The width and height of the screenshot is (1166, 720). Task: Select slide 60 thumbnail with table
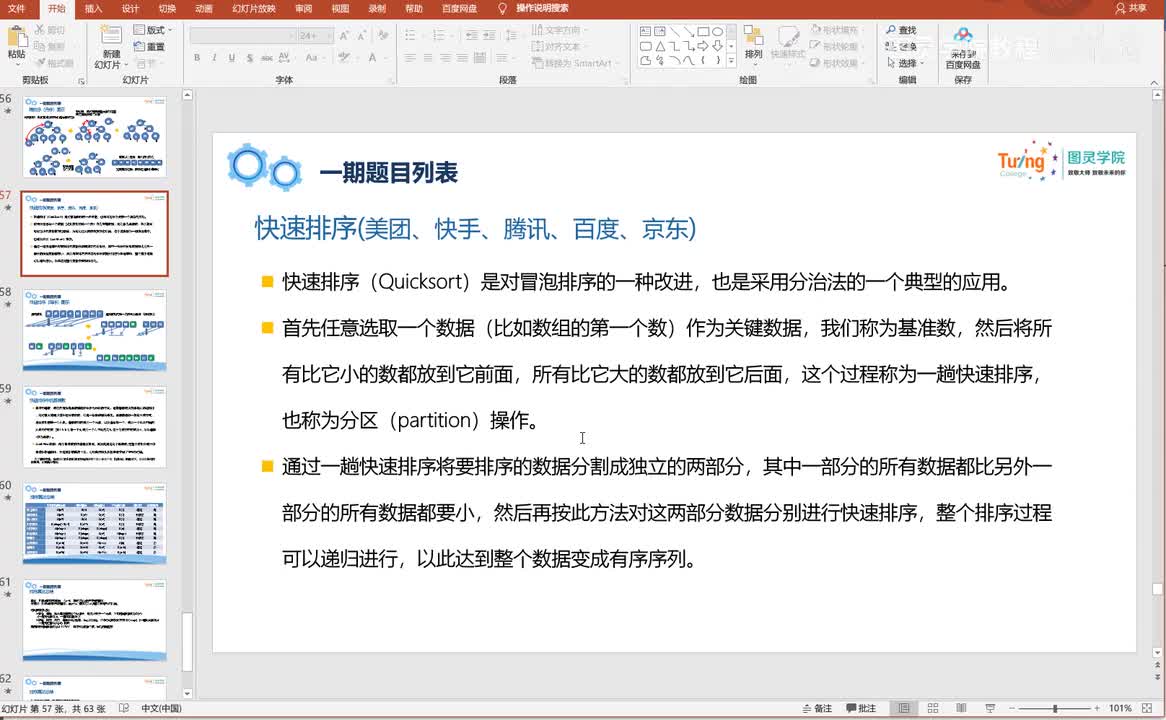coord(94,523)
